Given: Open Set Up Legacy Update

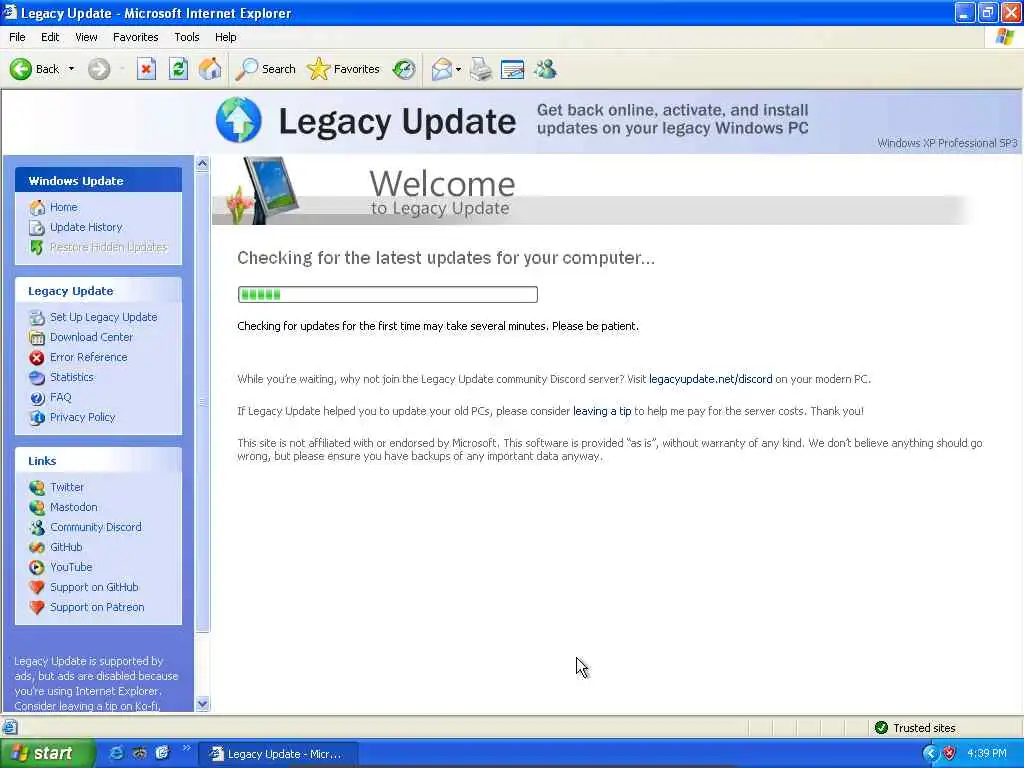Looking at the screenshot, I should [x=104, y=317].
